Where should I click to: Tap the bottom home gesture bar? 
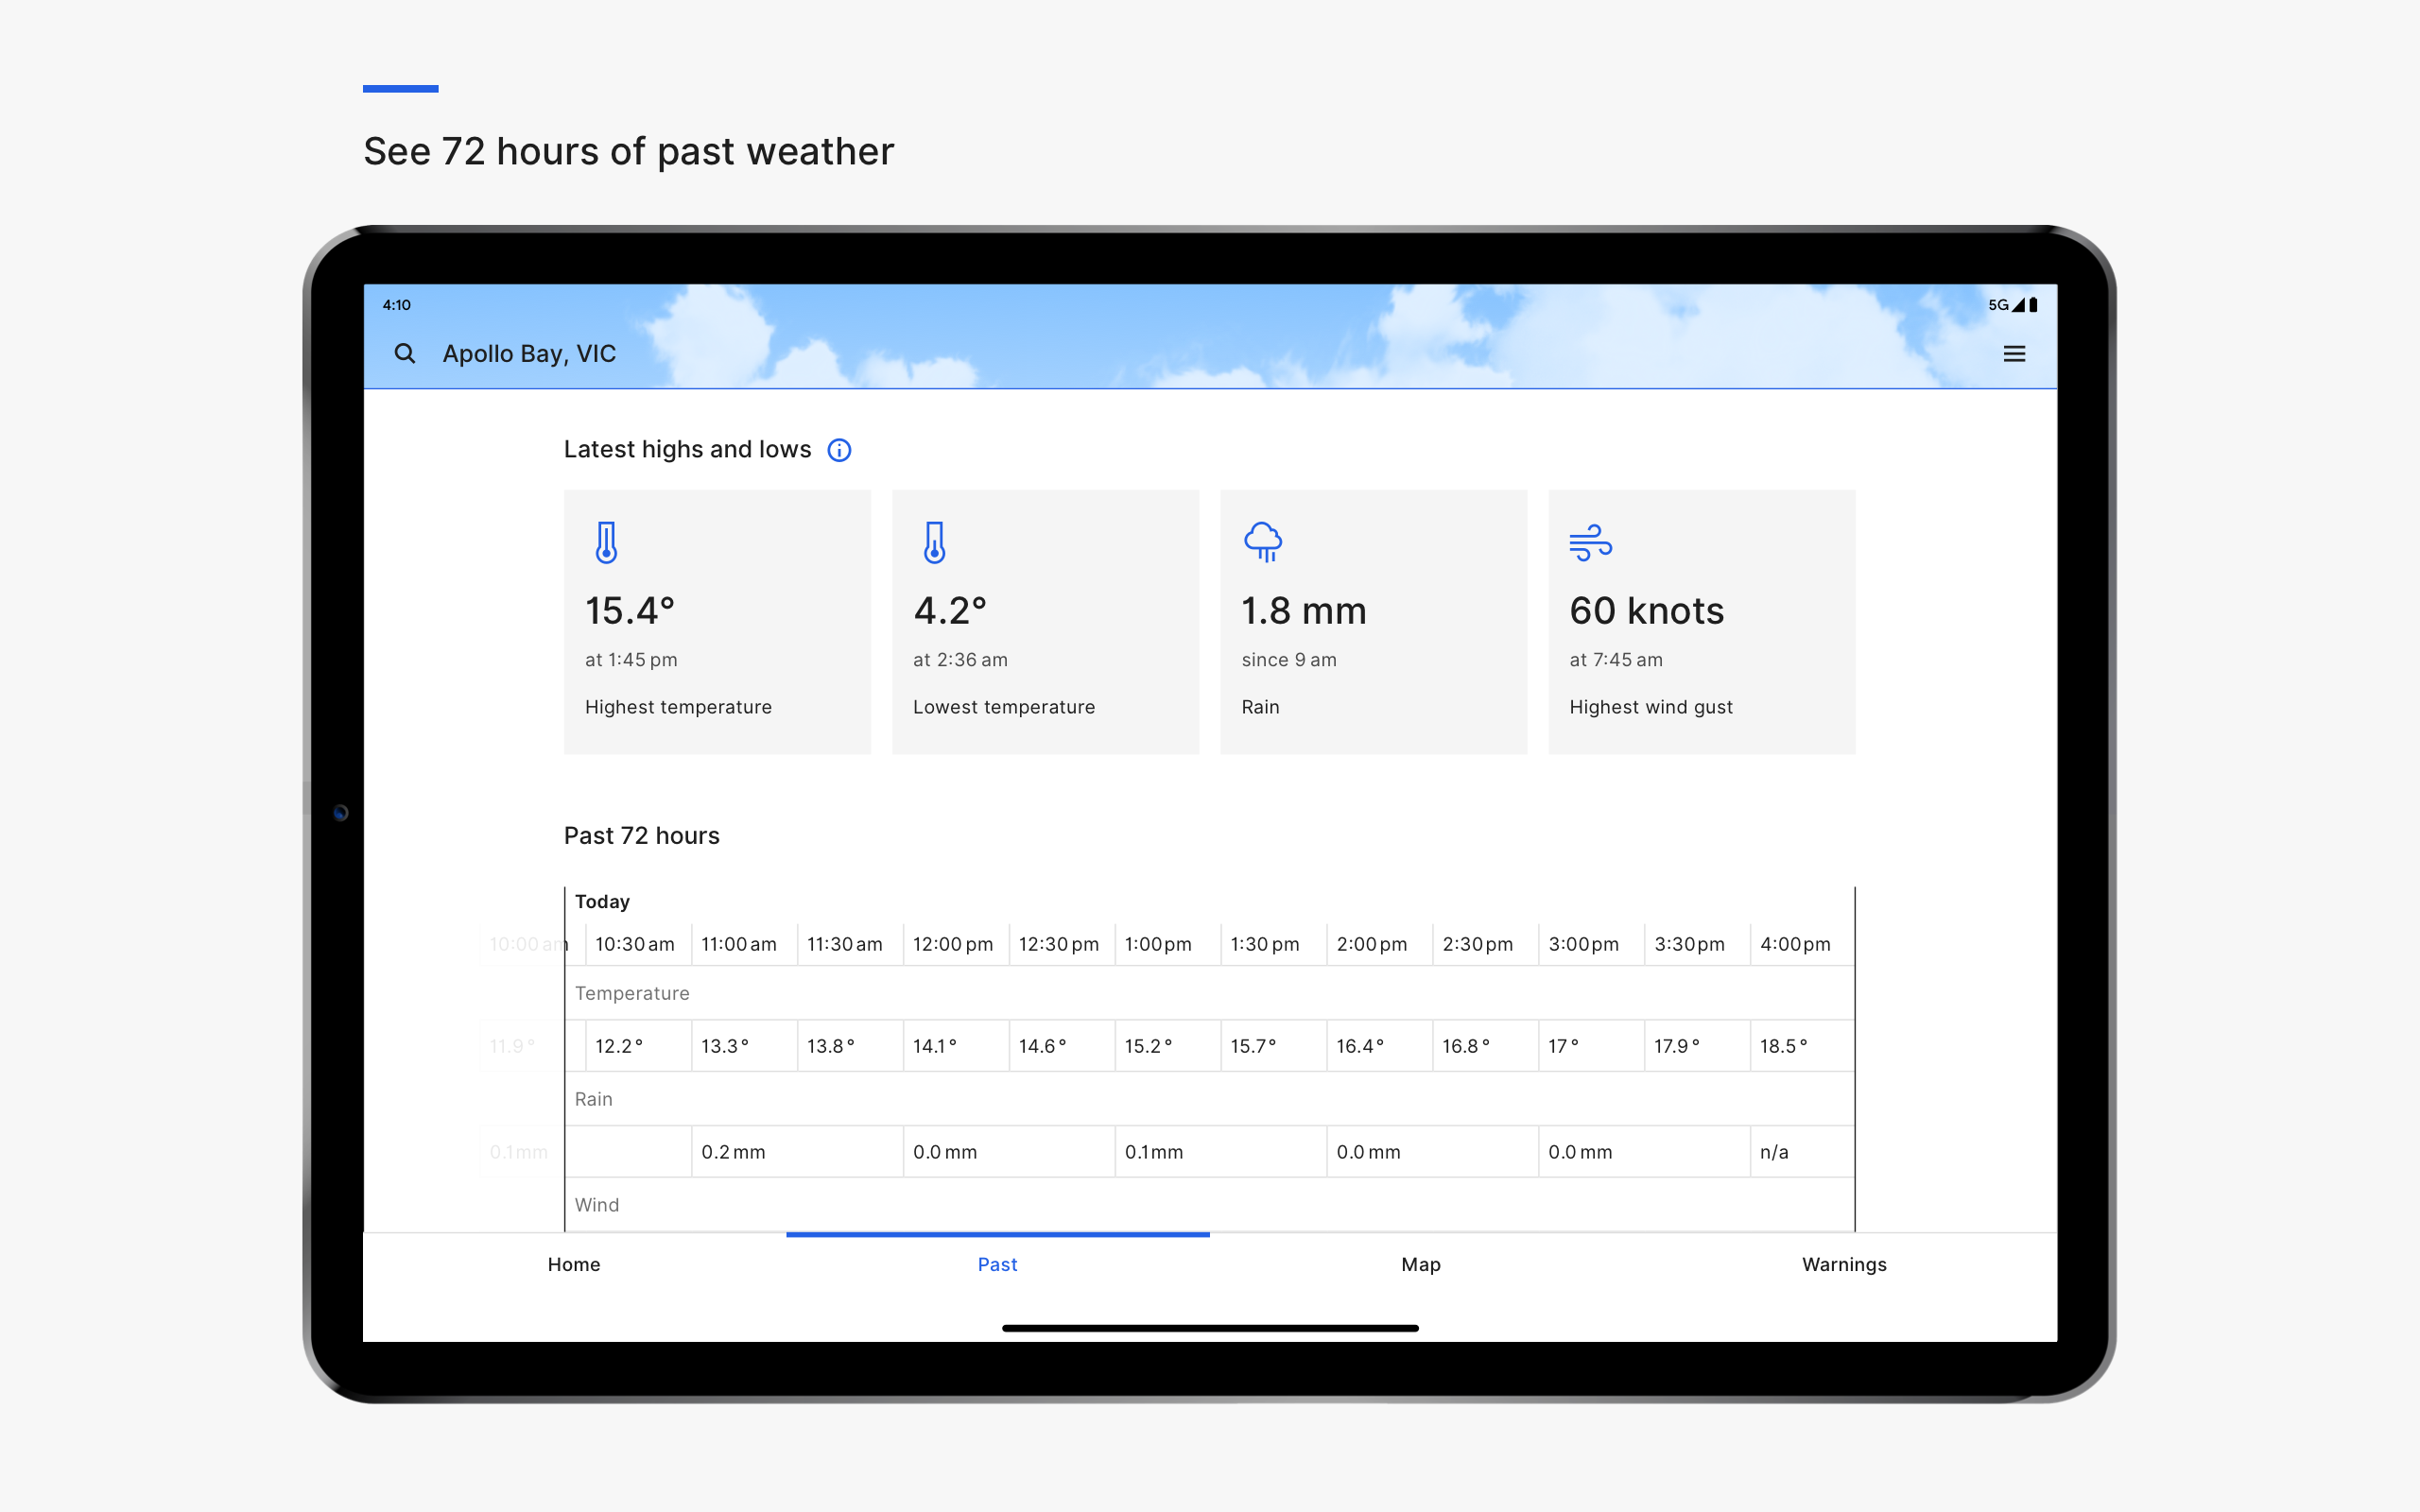tap(1210, 1328)
